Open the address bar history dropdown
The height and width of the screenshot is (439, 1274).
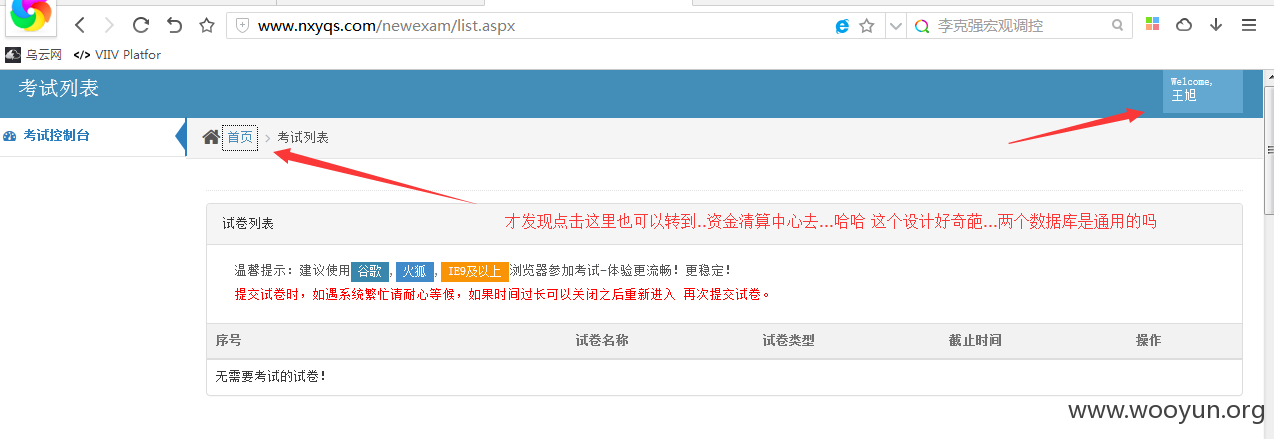[x=894, y=26]
